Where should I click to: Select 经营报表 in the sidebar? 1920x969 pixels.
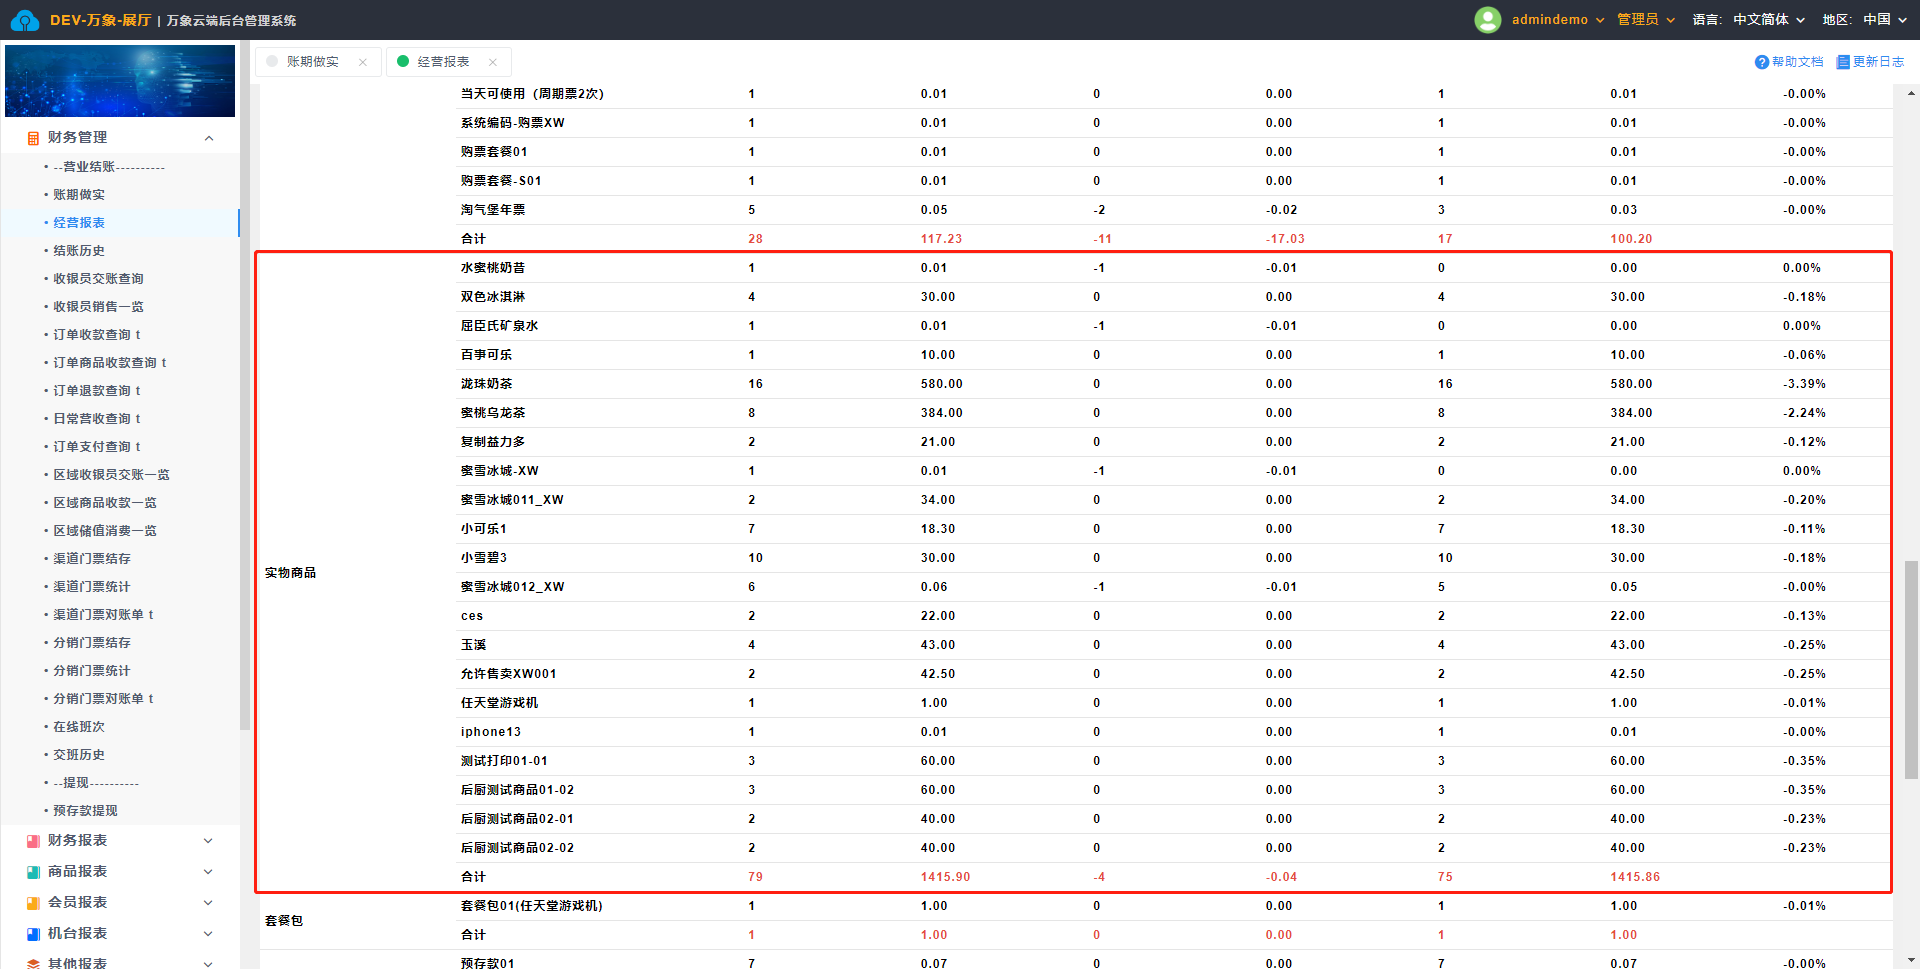79,223
